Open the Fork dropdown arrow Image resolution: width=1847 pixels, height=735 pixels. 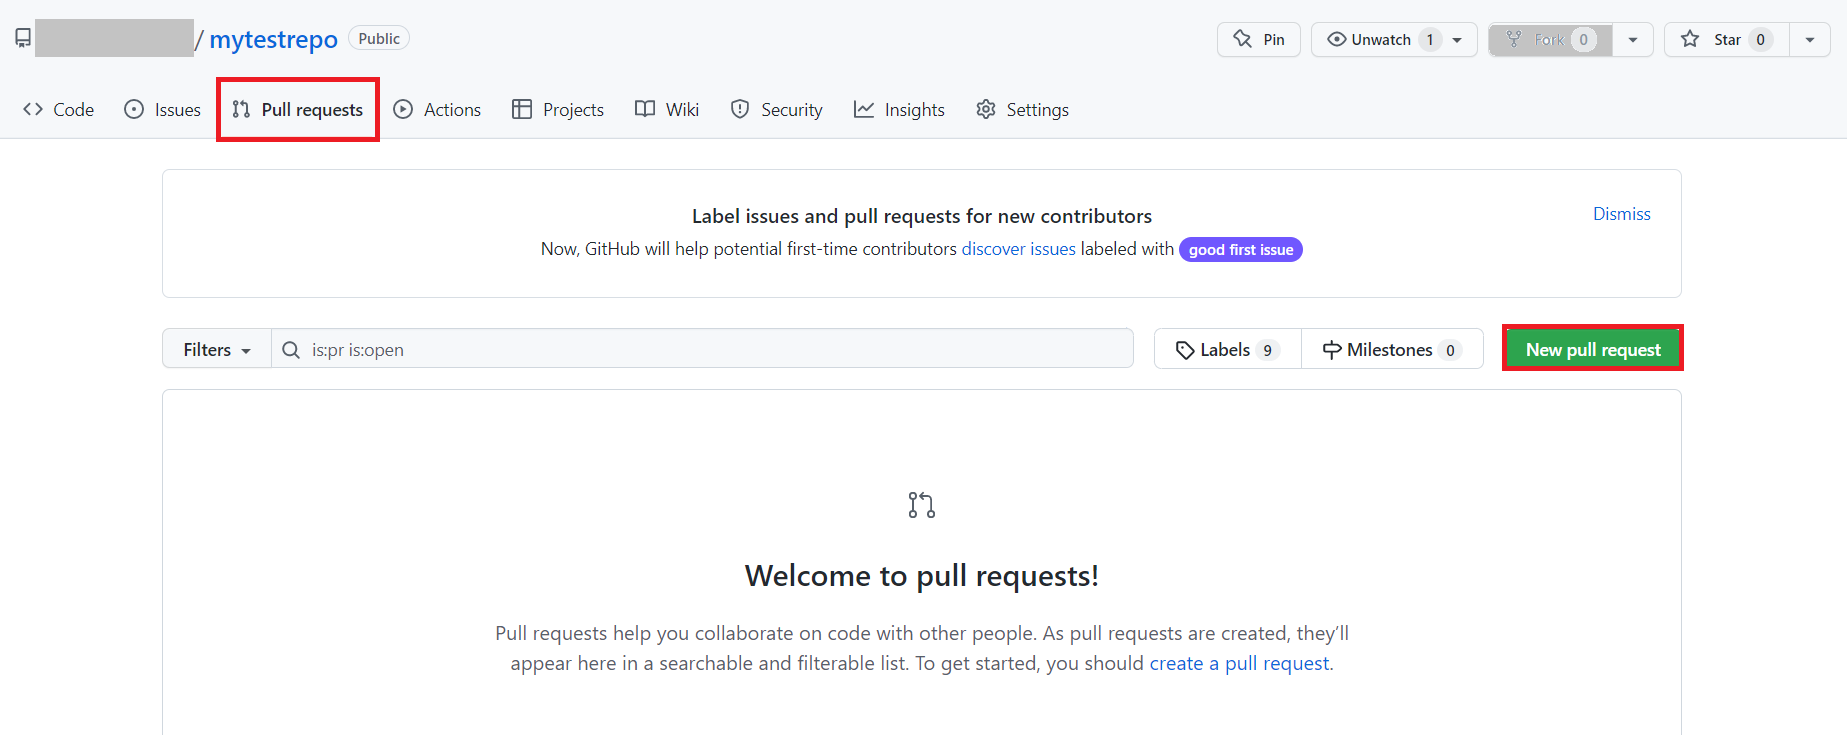pos(1633,40)
